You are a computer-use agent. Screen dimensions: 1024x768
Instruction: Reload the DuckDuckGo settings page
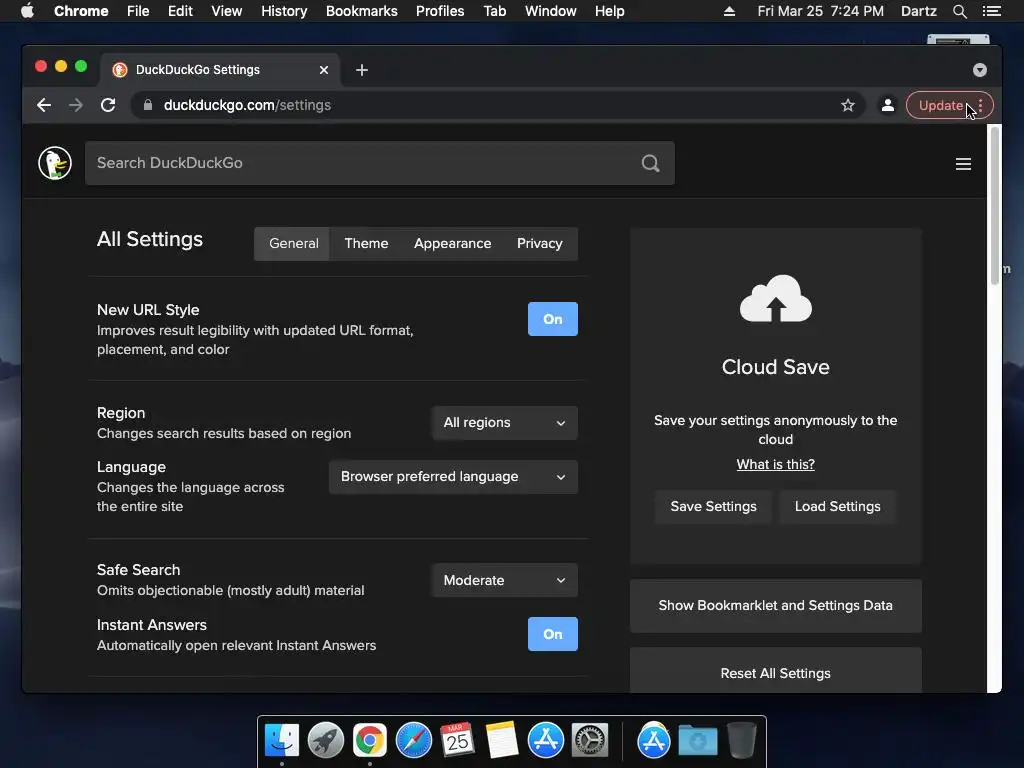(108, 105)
